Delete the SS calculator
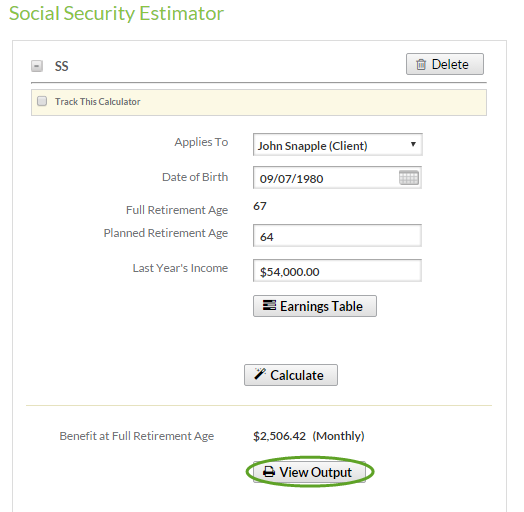The height and width of the screenshot is (512, 524). tap(445, 64)
